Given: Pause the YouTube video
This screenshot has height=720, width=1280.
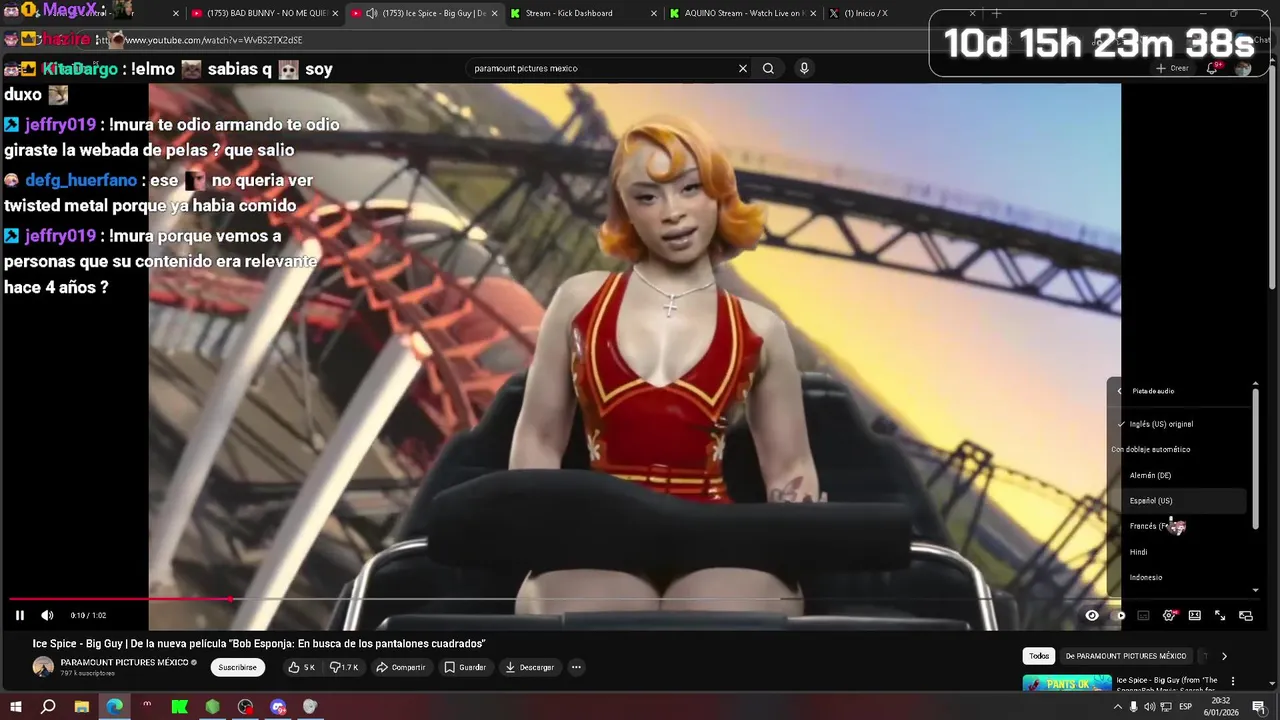Looking at the screenshot, I should pos(19,615).
